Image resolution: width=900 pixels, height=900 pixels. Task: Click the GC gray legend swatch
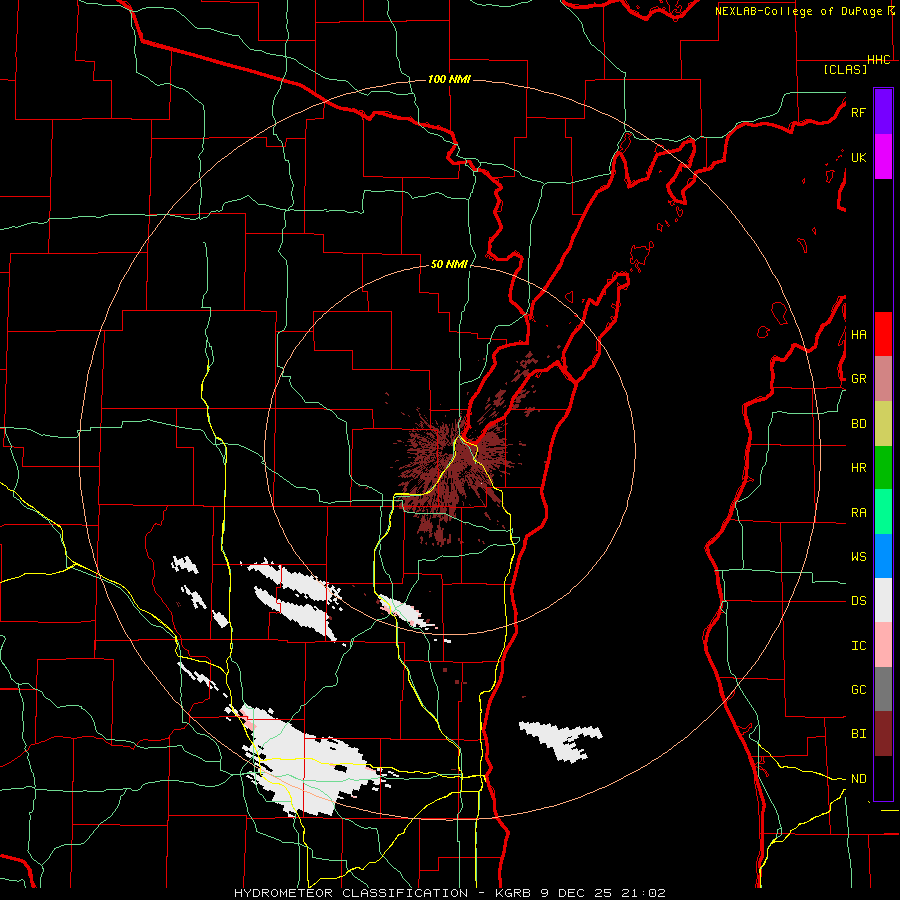click(883, 689)
